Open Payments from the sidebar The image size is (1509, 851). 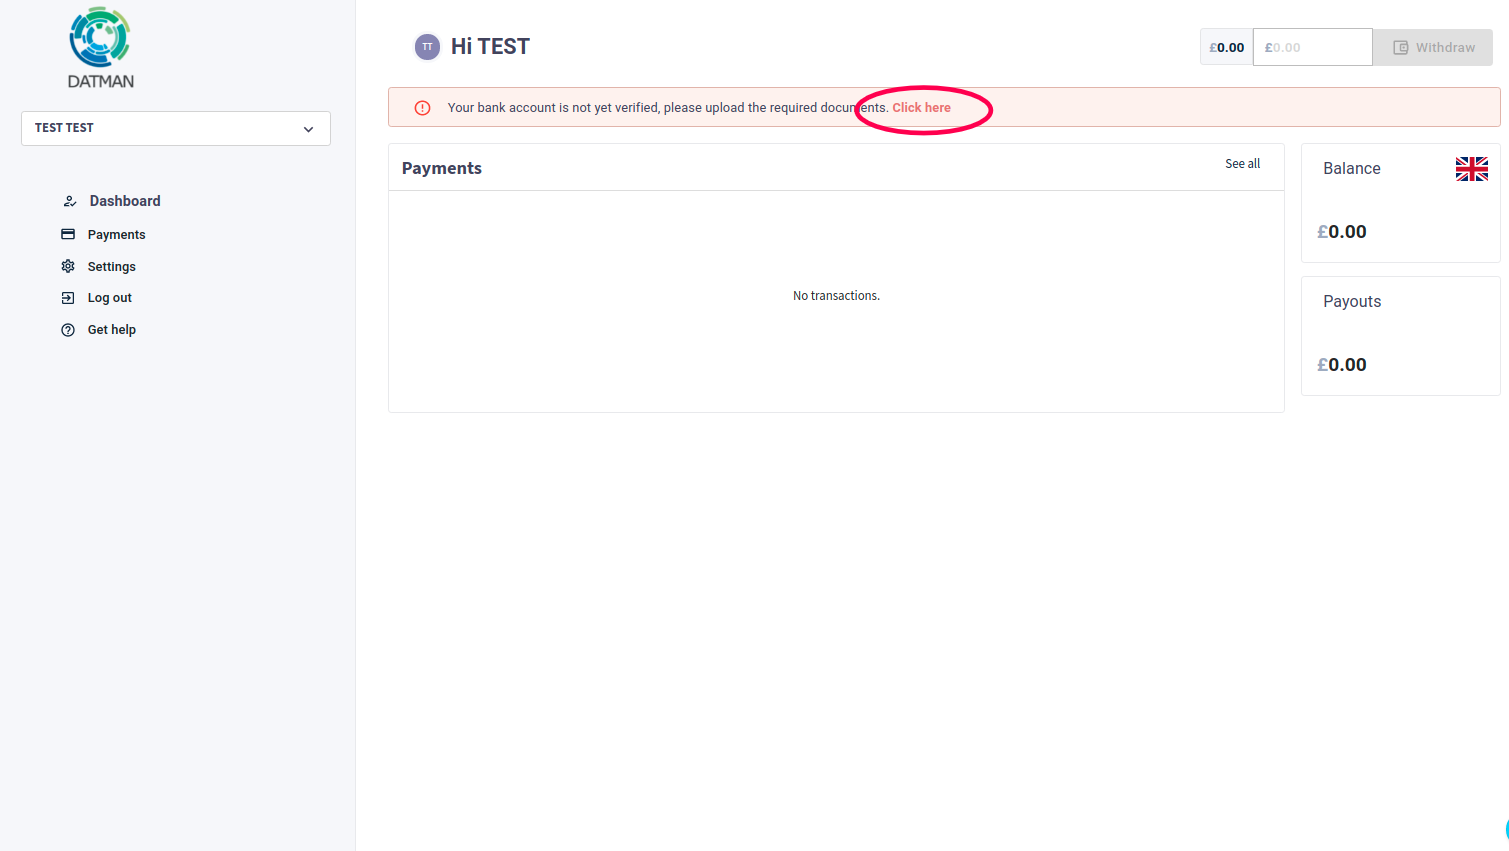[x=116, y=235]
